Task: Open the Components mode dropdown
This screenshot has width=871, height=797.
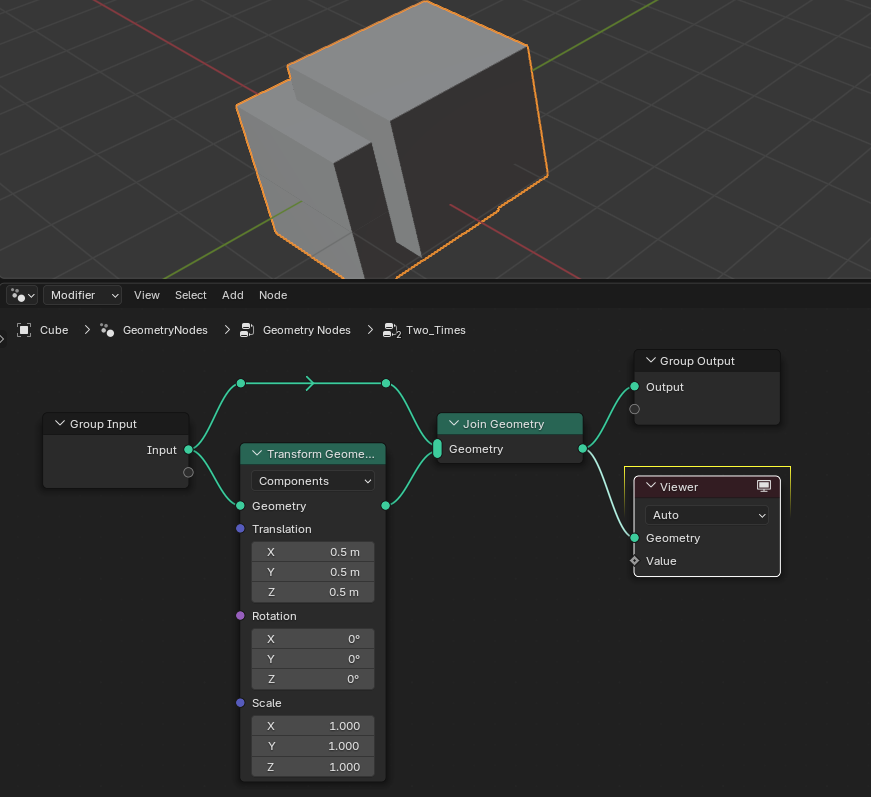Action: 313,481
